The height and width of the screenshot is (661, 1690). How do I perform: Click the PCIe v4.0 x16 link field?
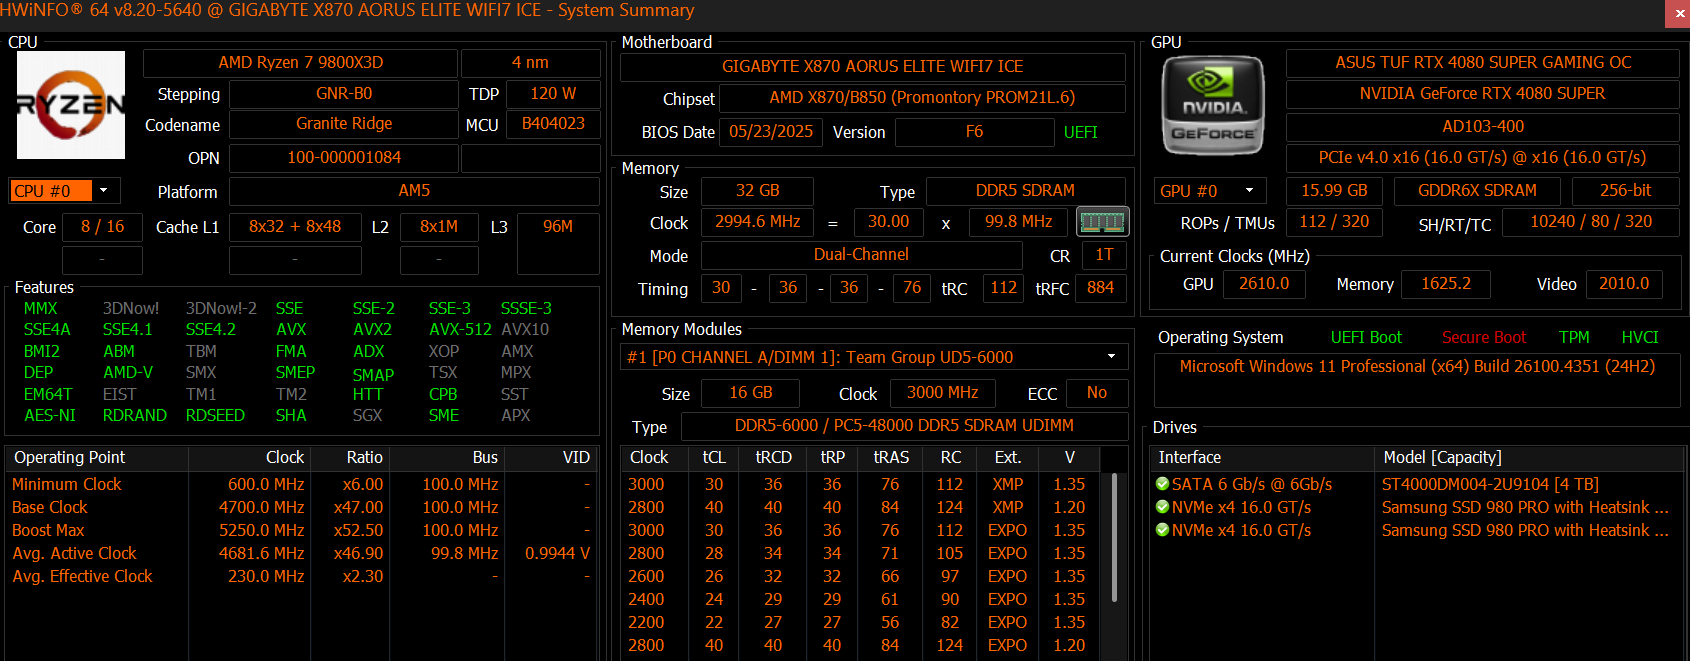(x=1483, y=158)
